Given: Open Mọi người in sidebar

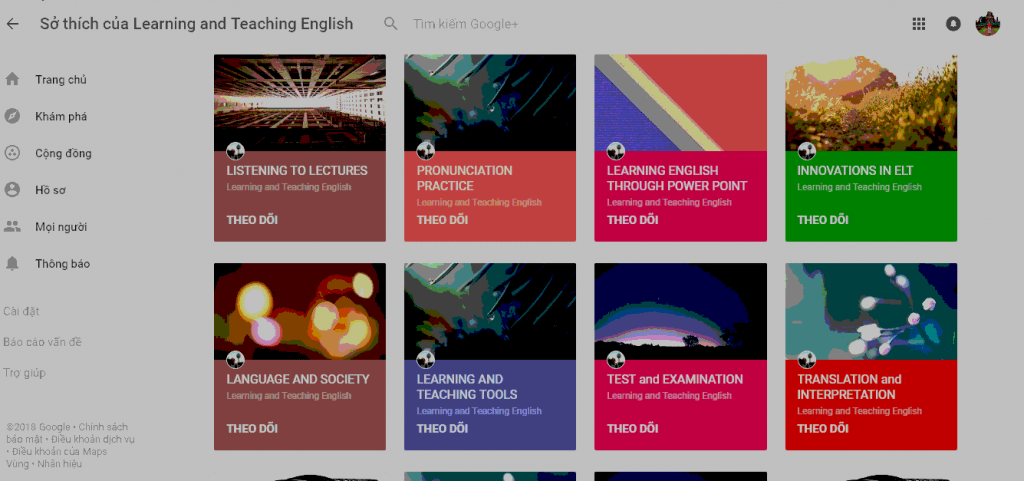Looking at the screenshot, I should pos(60,227).
